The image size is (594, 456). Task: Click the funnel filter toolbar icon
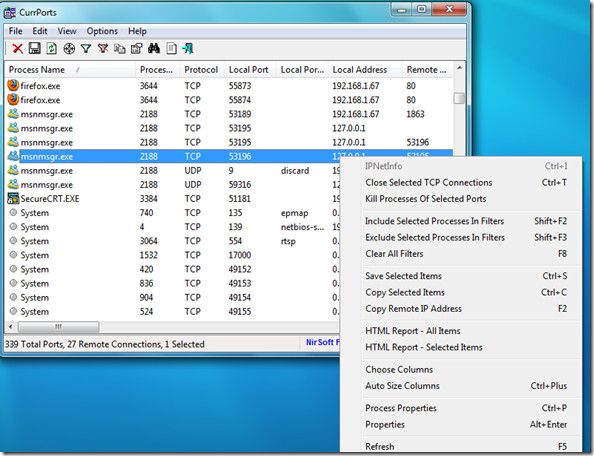86,48
